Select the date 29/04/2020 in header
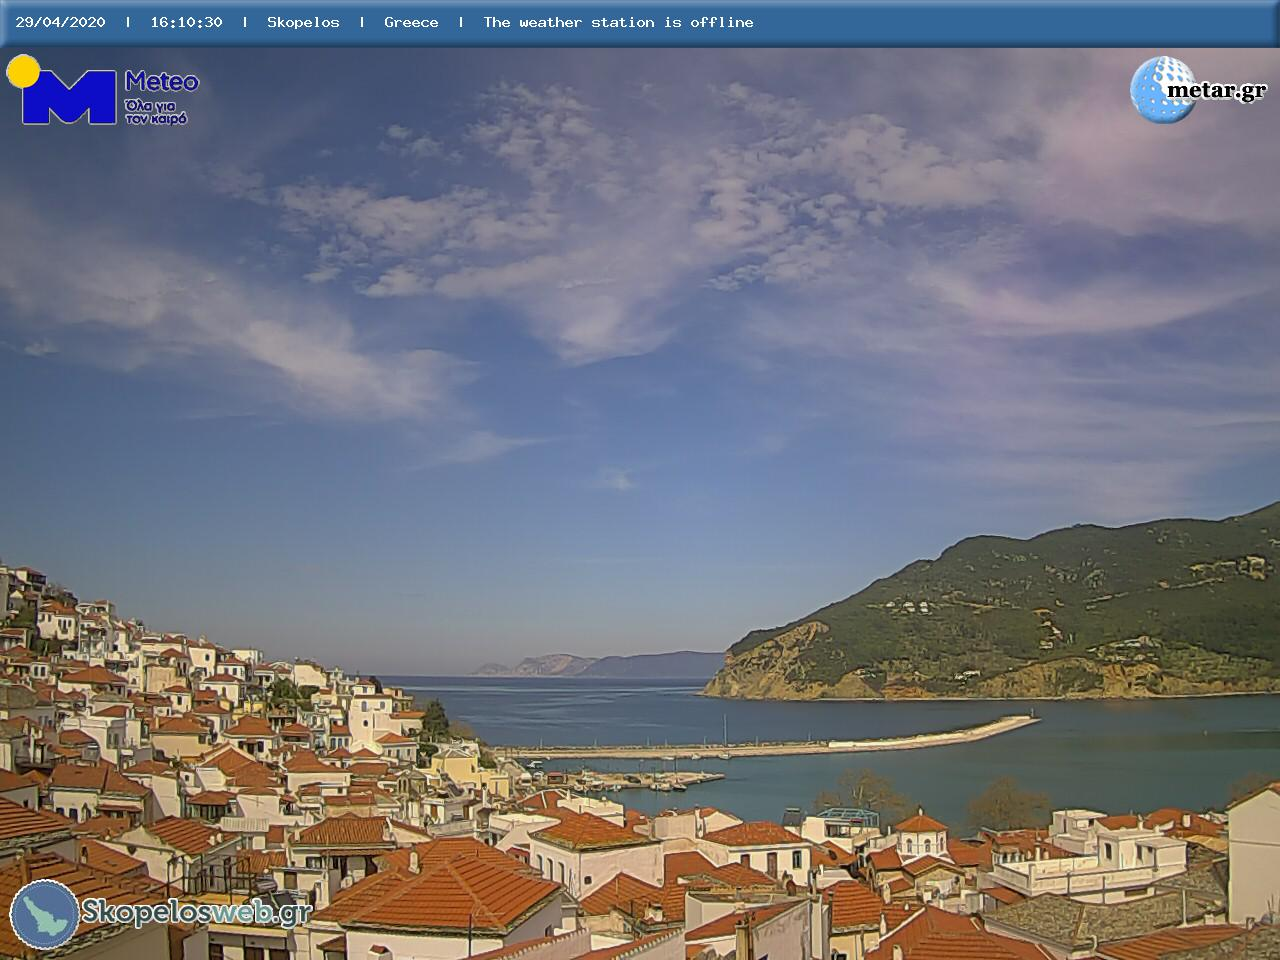This screenshot has height=960, width=1280. coord(60,22)
